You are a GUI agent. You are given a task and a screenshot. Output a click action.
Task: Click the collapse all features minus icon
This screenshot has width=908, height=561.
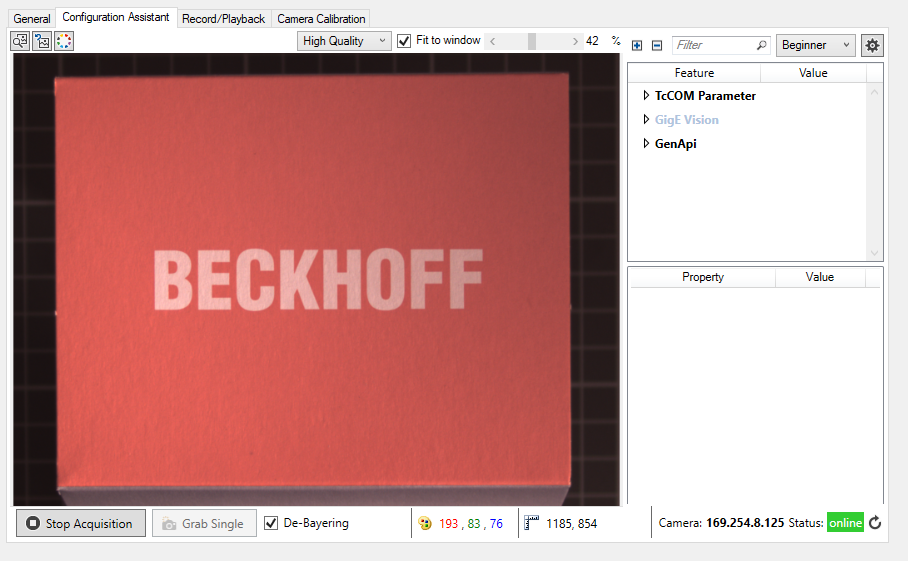pyautogui.click(x=657, y=45)
